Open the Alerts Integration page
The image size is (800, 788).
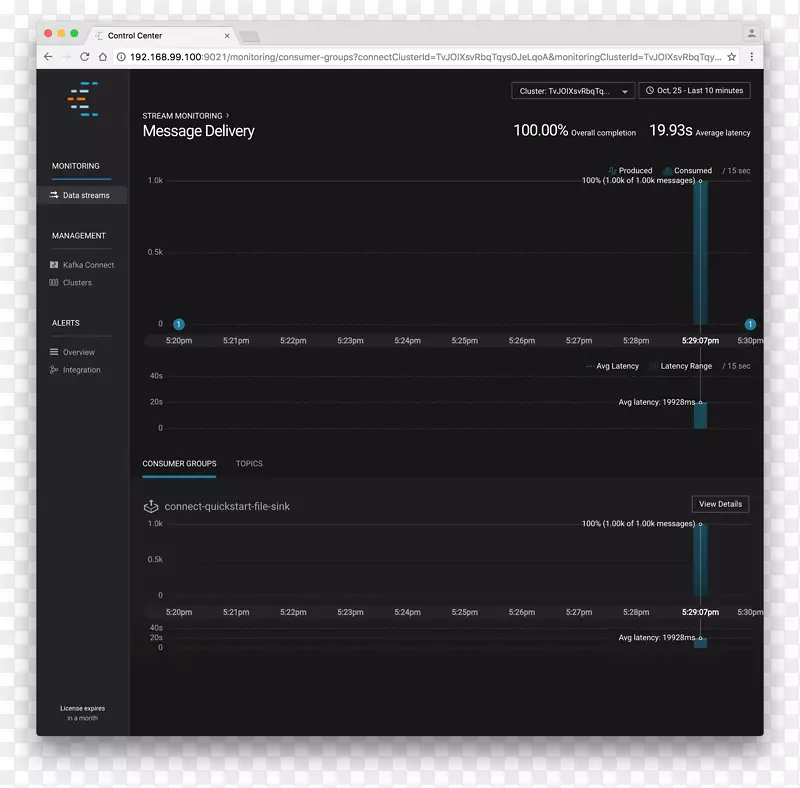(81, 370)
